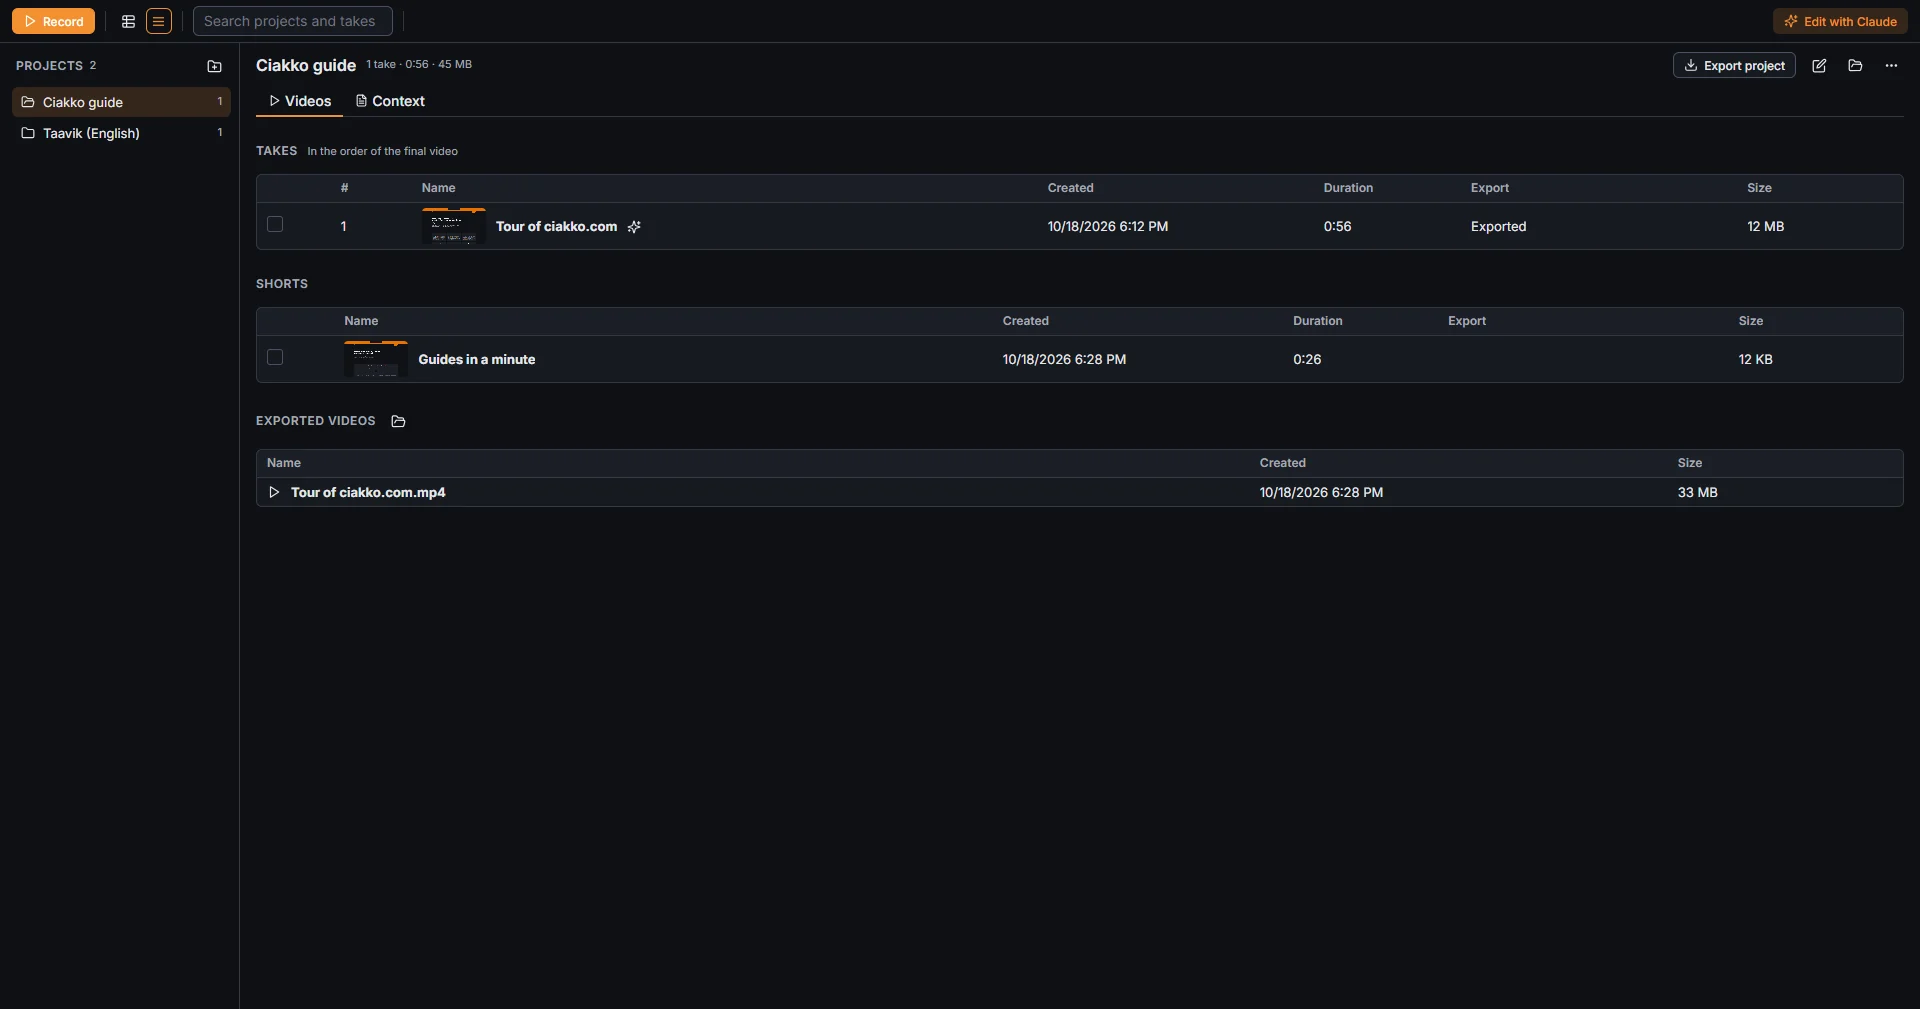Open project folder icon in header
This screenshot has height=1009, width=1920.
pyautogui.click(x=1855, y=66)
